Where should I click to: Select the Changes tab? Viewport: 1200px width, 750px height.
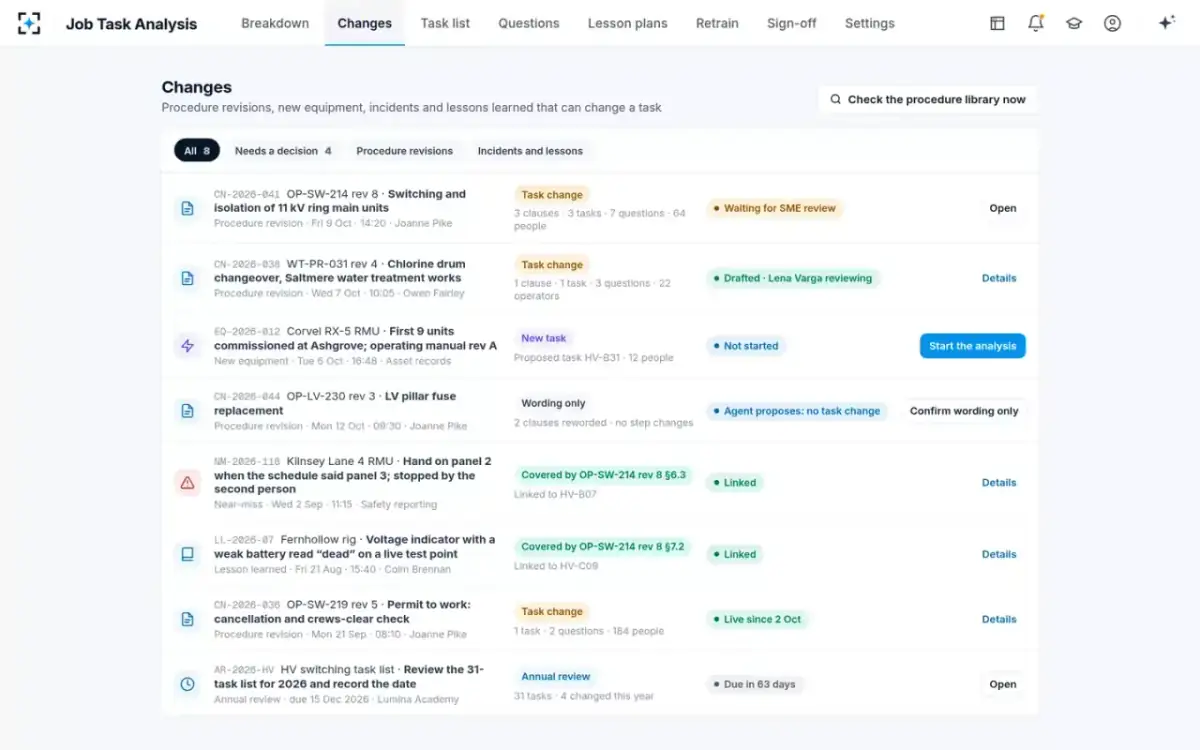[x=365, y=23]
